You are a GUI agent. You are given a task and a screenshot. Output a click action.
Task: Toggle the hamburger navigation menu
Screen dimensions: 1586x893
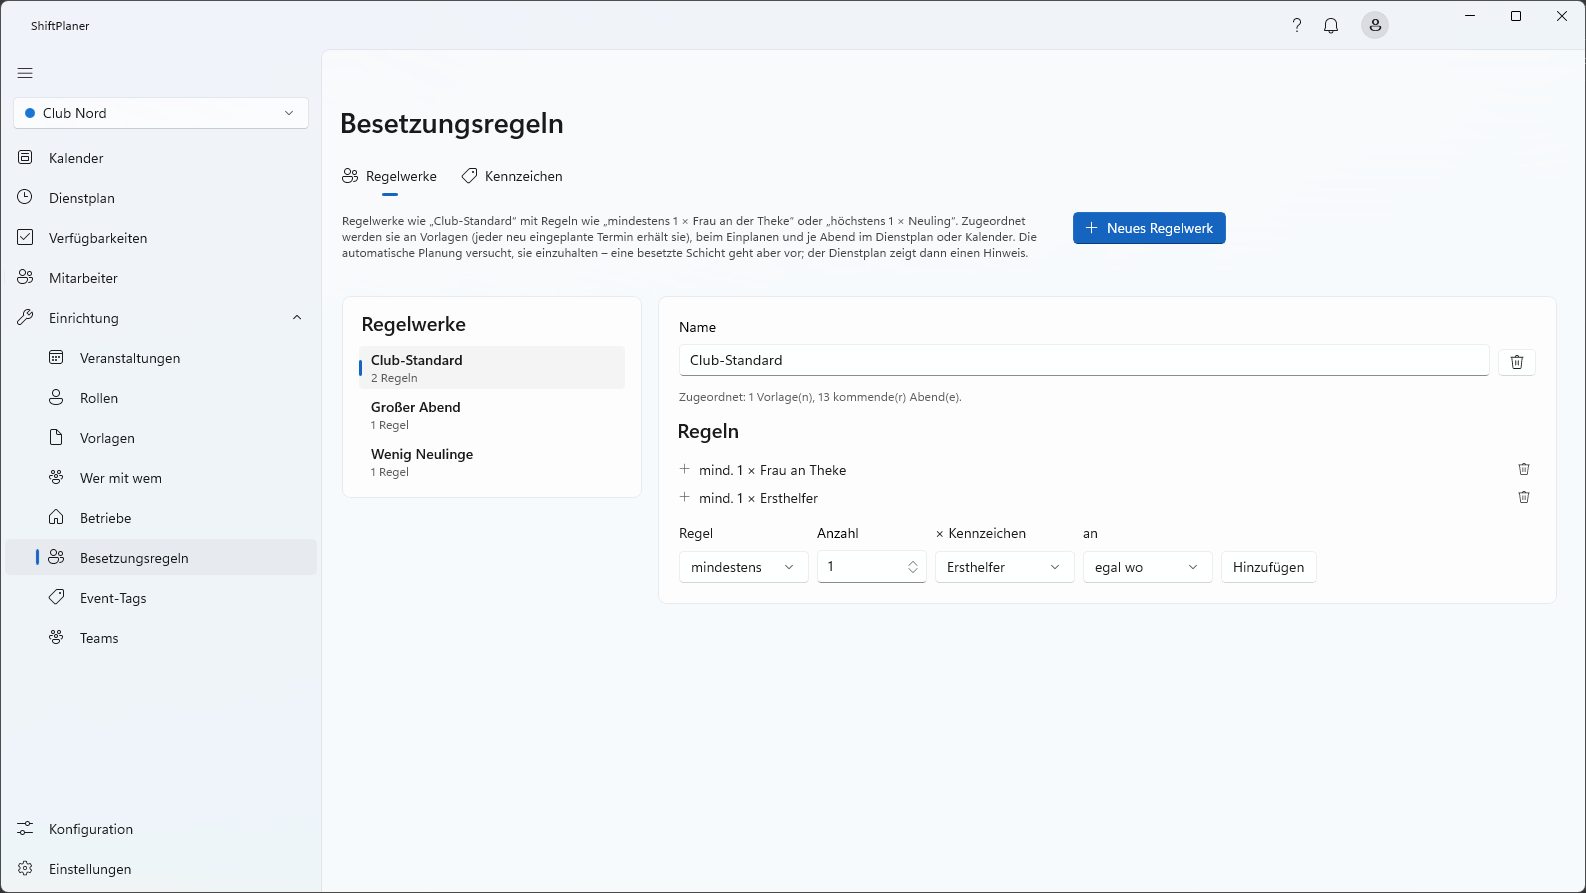[x=25, y=73]
